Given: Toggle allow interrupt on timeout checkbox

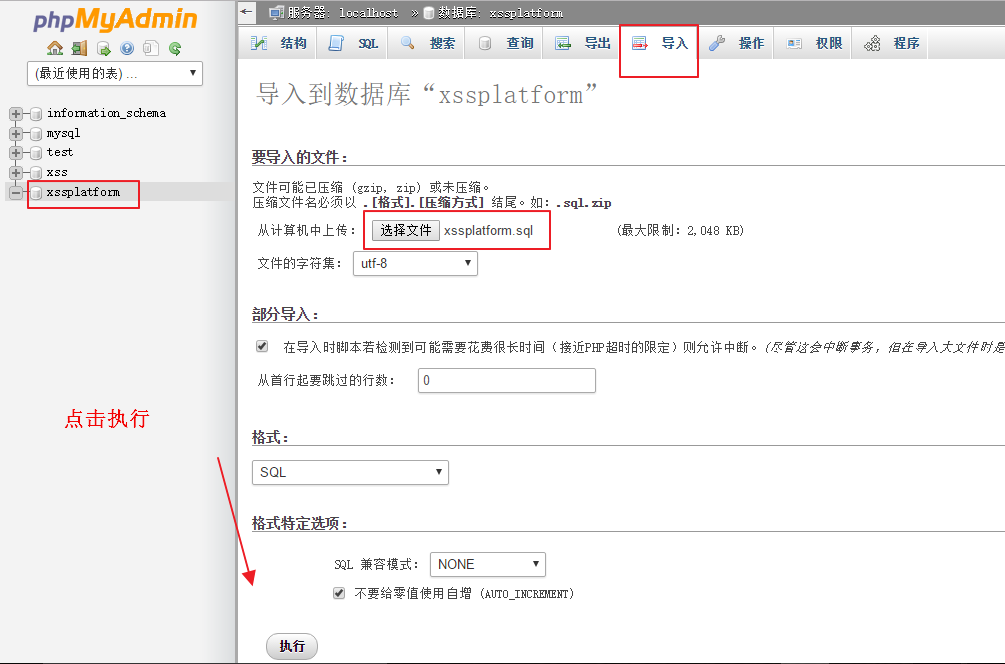Looking at the screenshot, I should pos(262,346).
